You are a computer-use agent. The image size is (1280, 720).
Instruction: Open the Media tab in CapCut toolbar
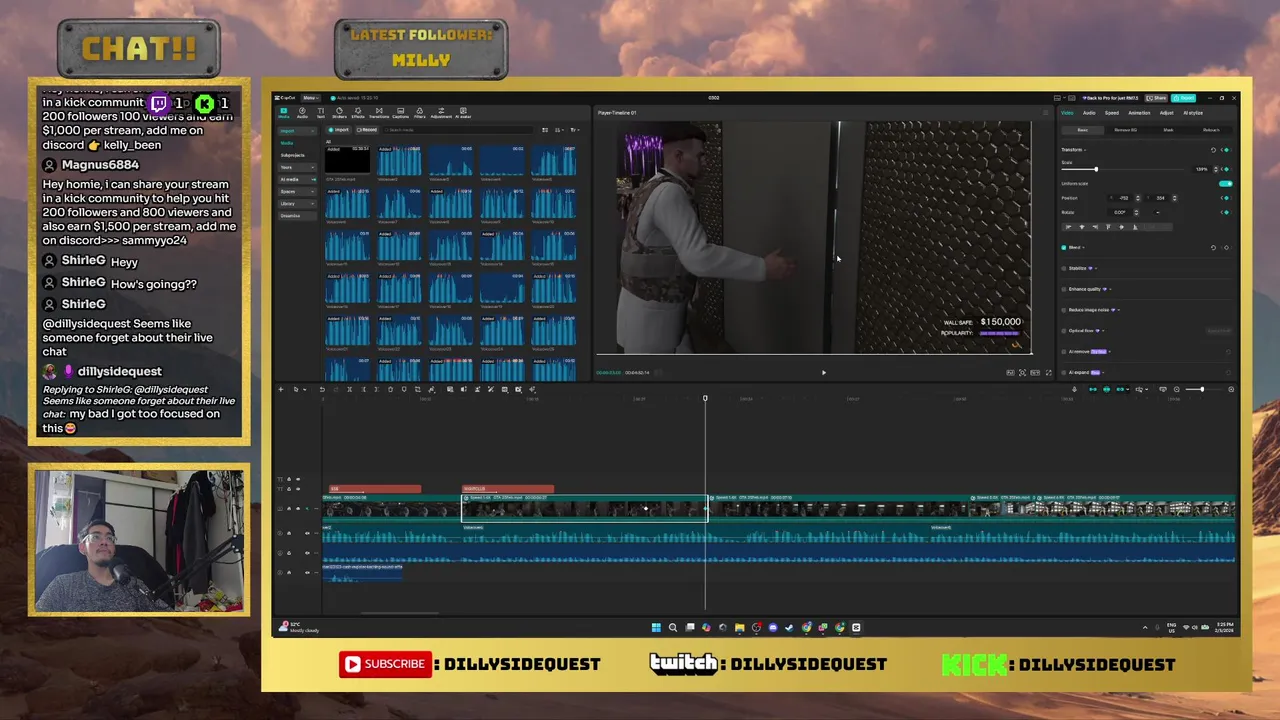point(284,113)
